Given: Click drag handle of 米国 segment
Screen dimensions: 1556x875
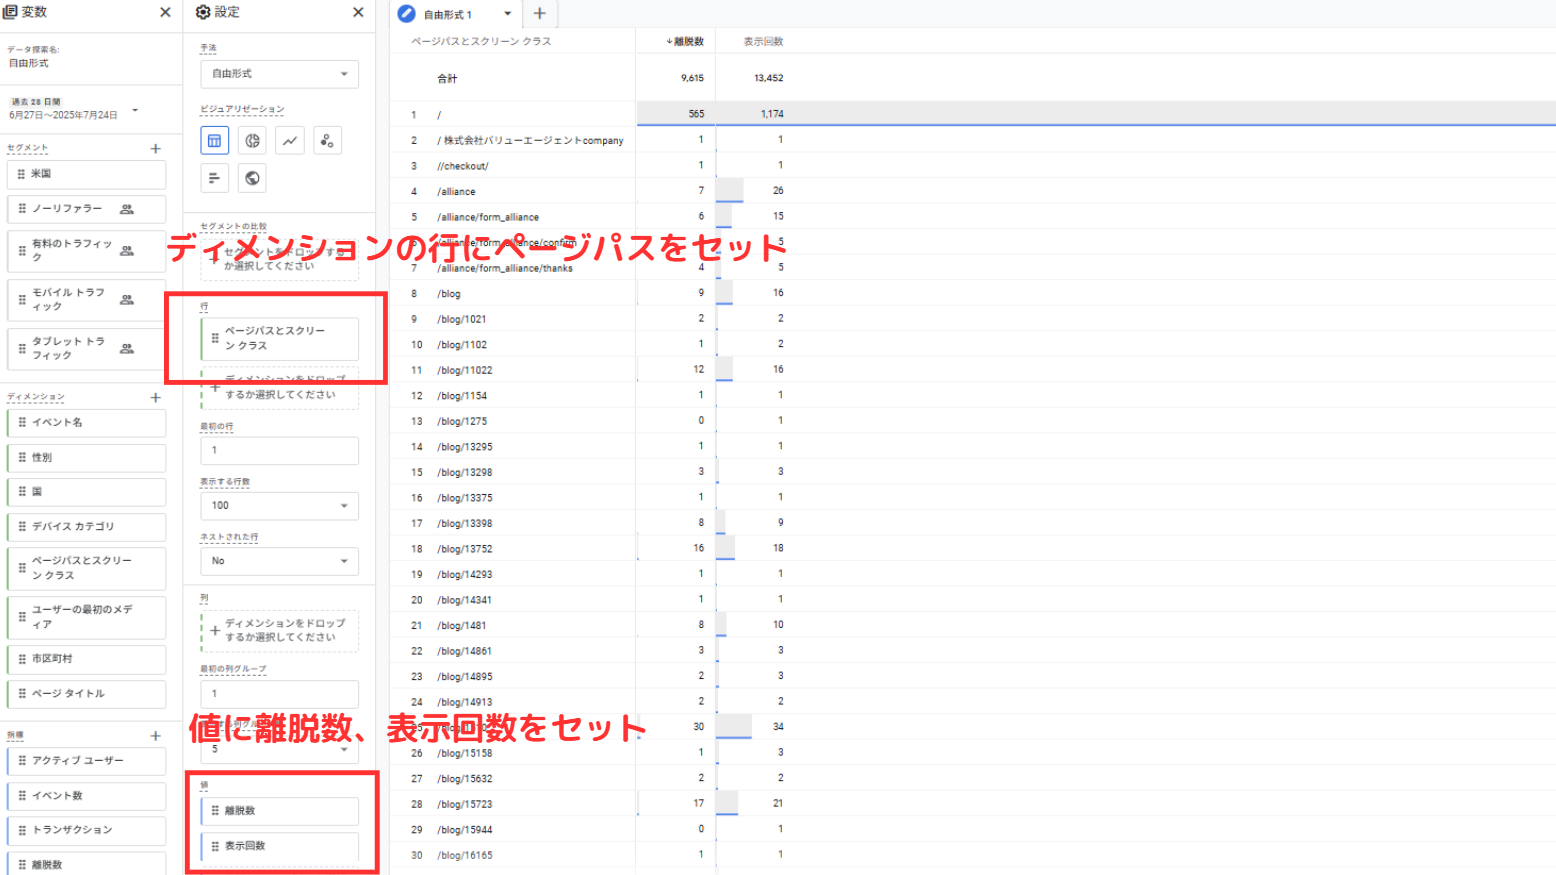Looking at the screenshot, I should 21,174.
